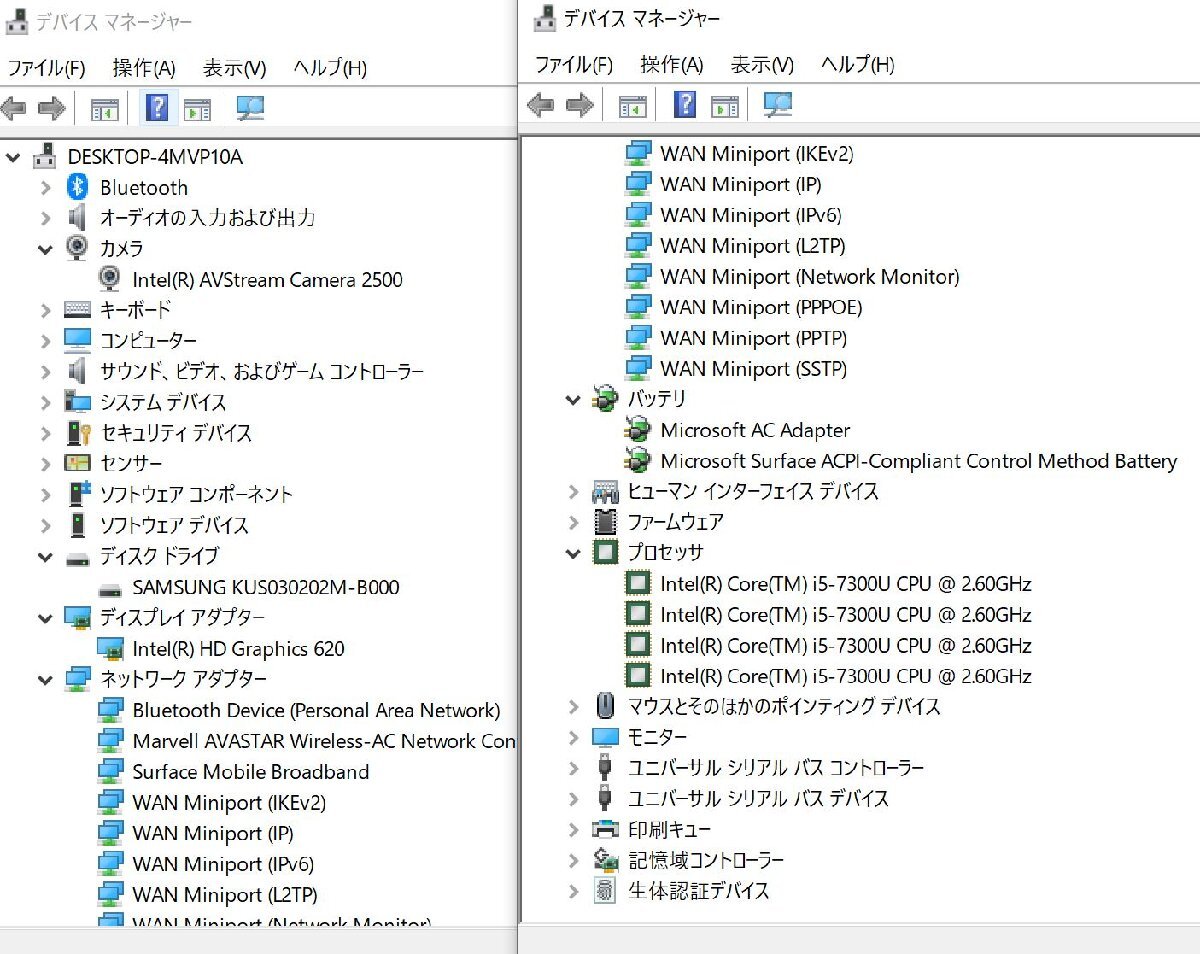Collapse the ディスク ドライブ category

click(x=45, y=557)
